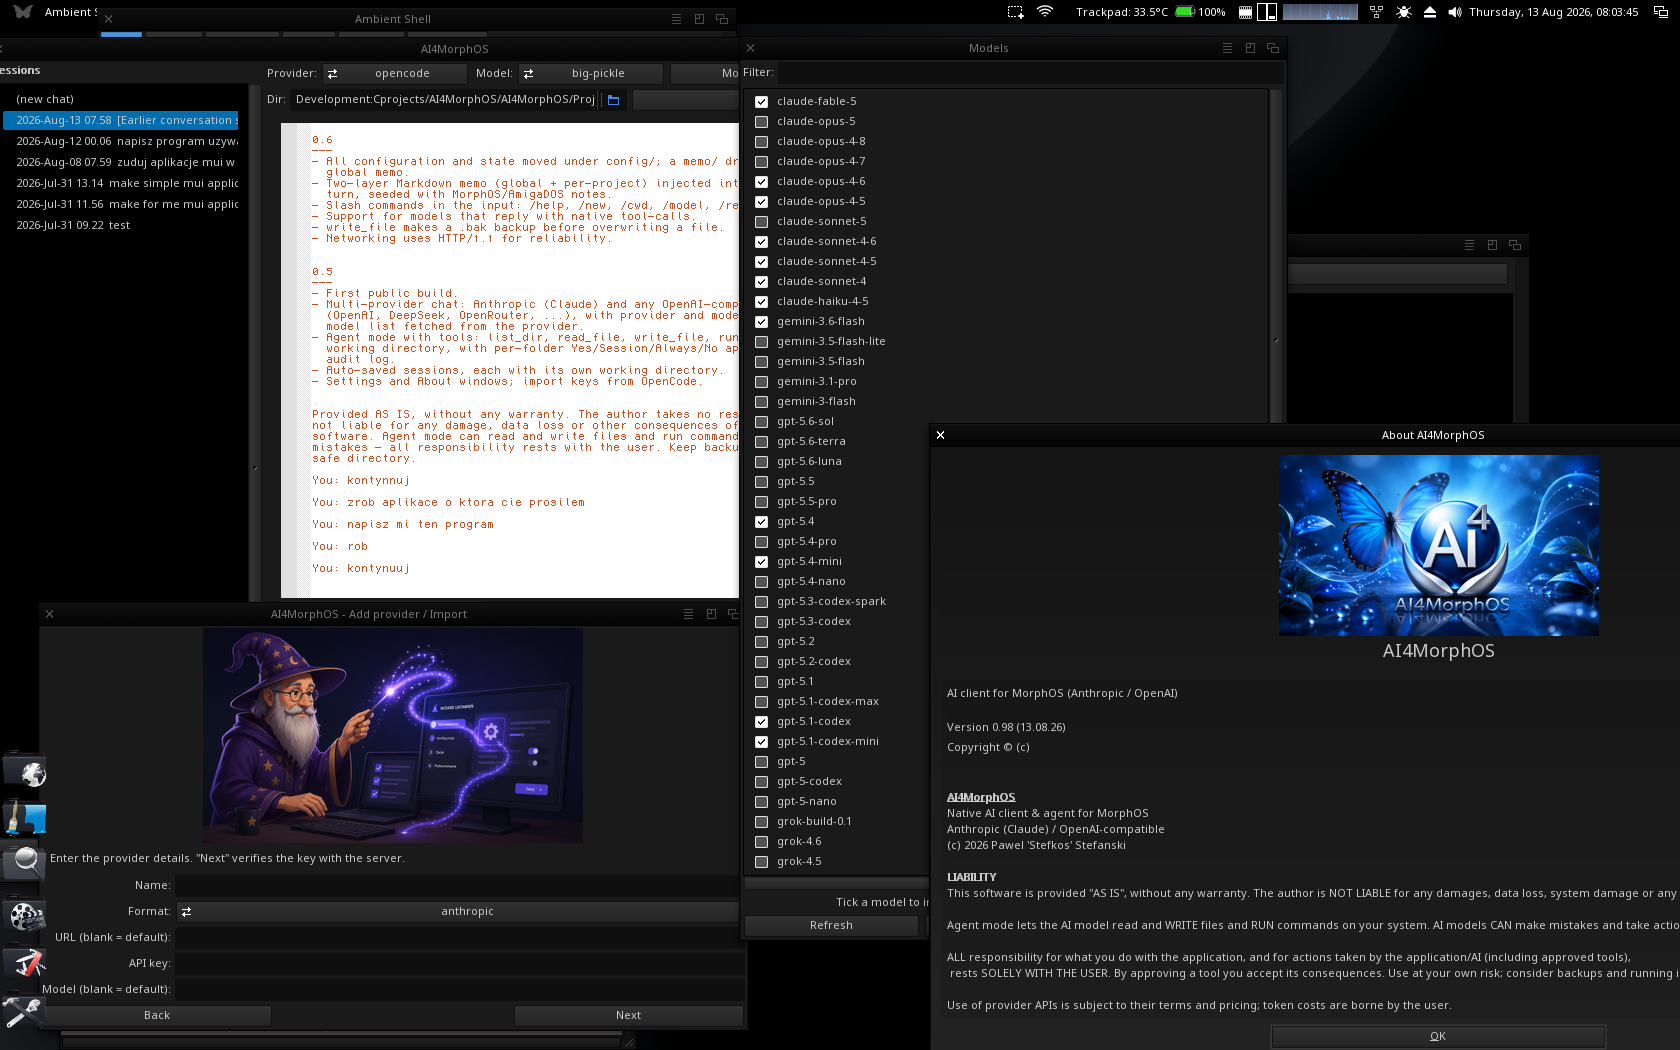Click Refresh in the Models window
Viewport: 1680px width, 1050px height.
[x=831, y=926]
